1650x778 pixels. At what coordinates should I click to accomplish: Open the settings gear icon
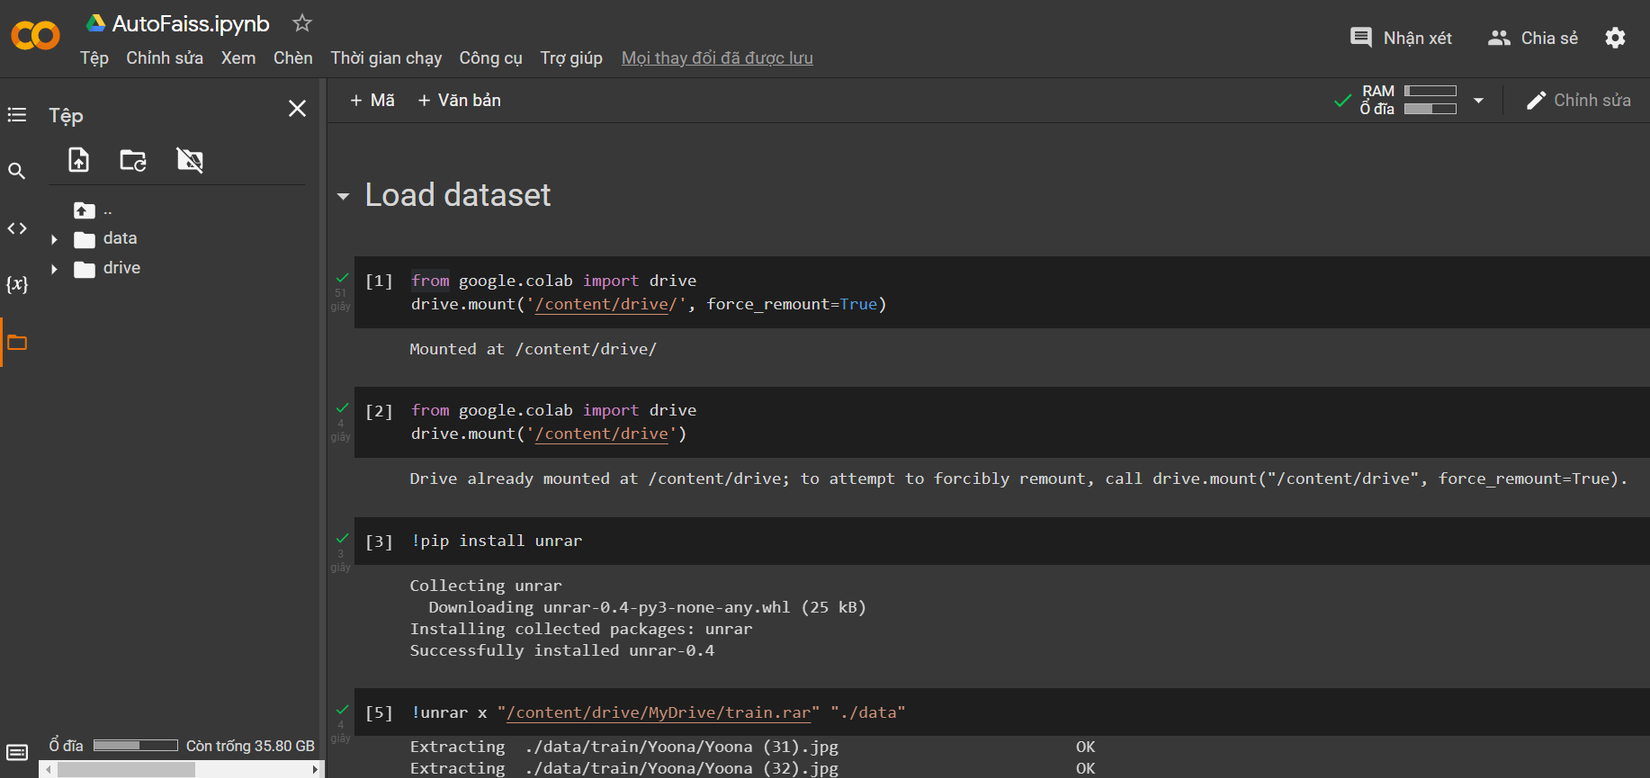pos(1615,38)
